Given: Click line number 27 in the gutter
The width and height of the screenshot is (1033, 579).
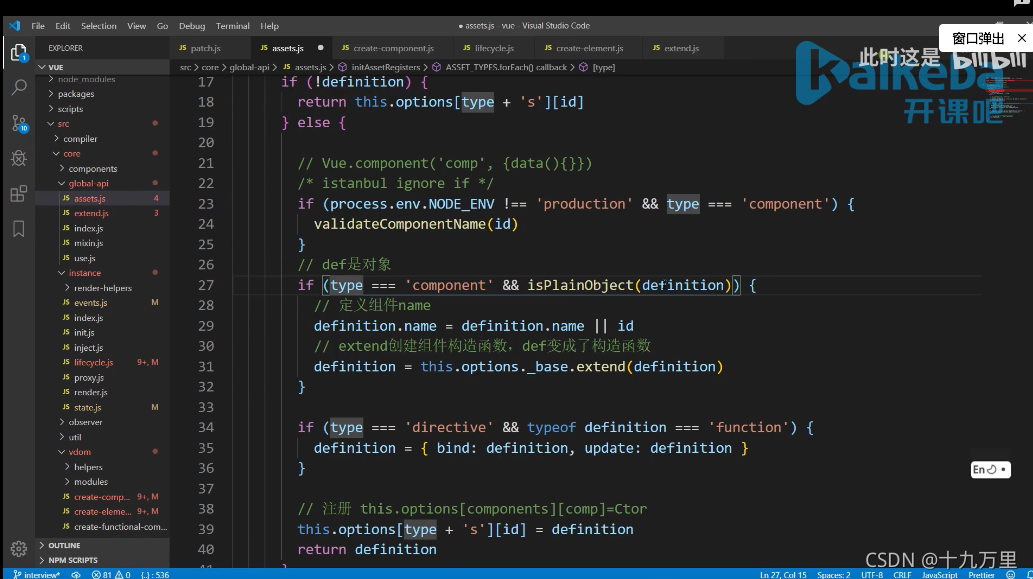Looking at the screenshot, I should pyautogui.click(x=206, y=285).
